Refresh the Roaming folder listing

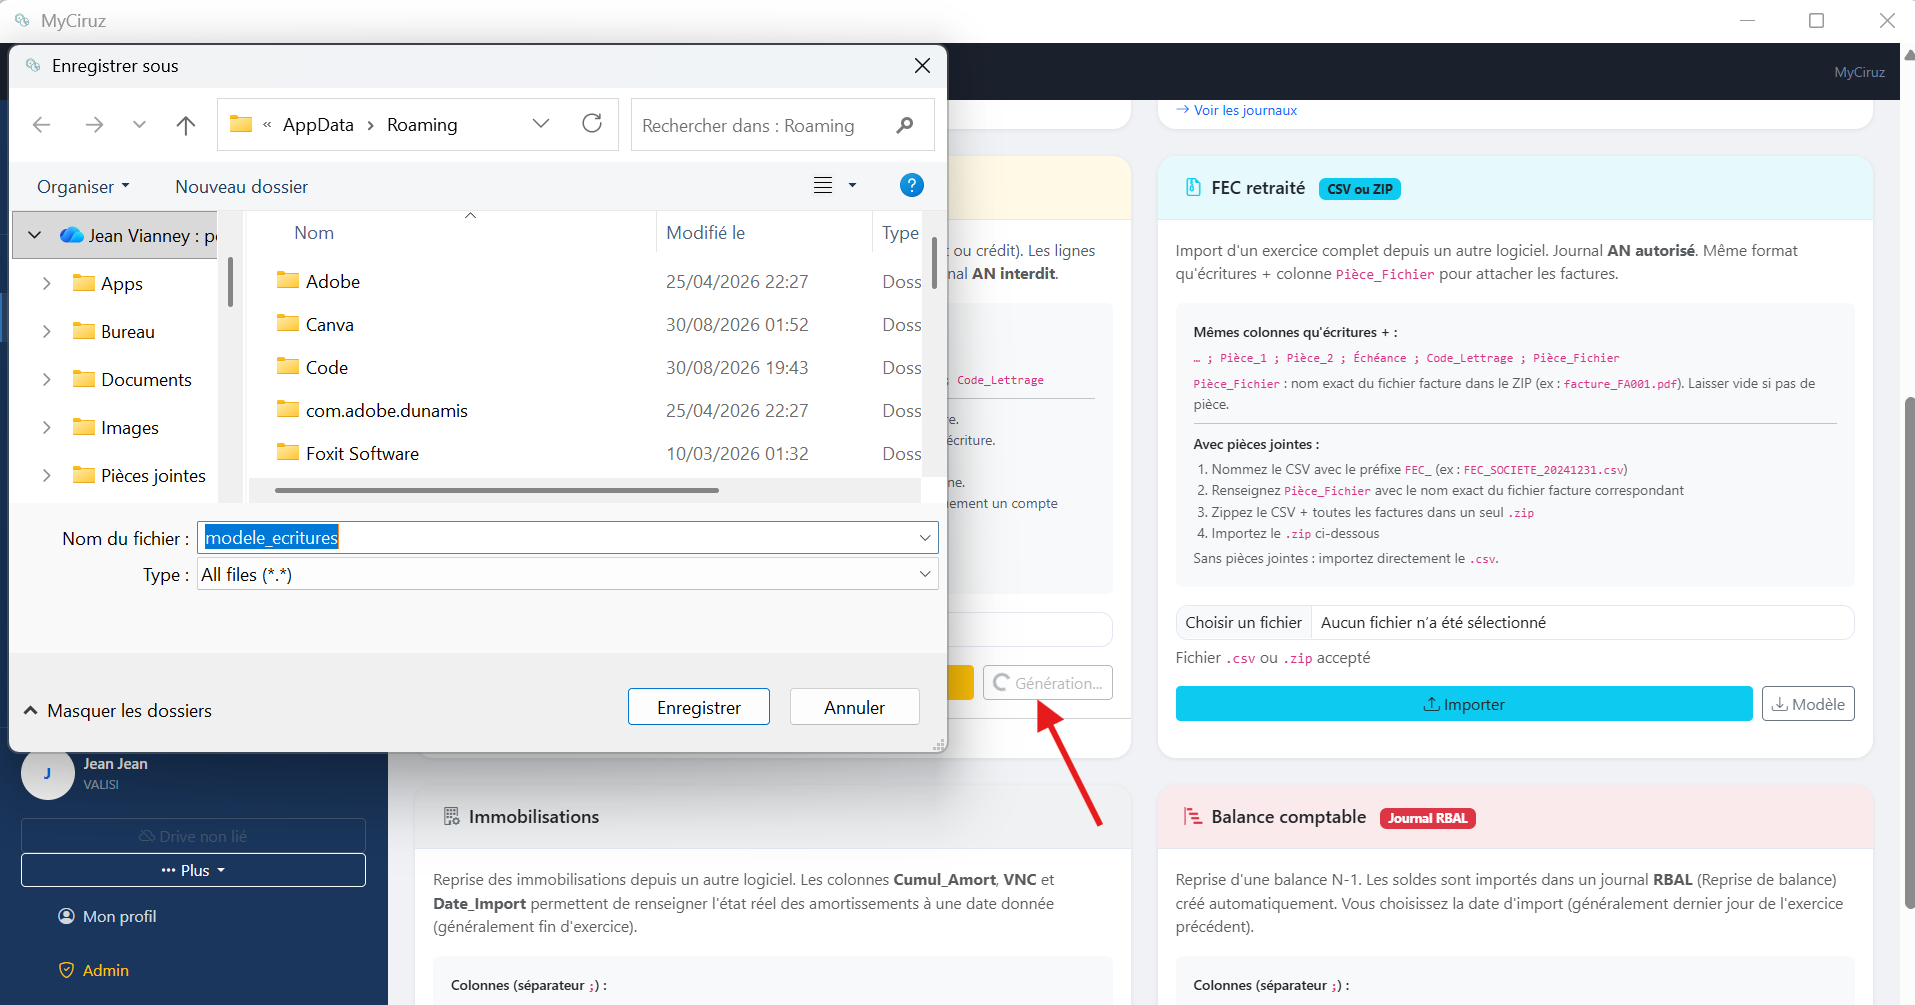(592, 124)
